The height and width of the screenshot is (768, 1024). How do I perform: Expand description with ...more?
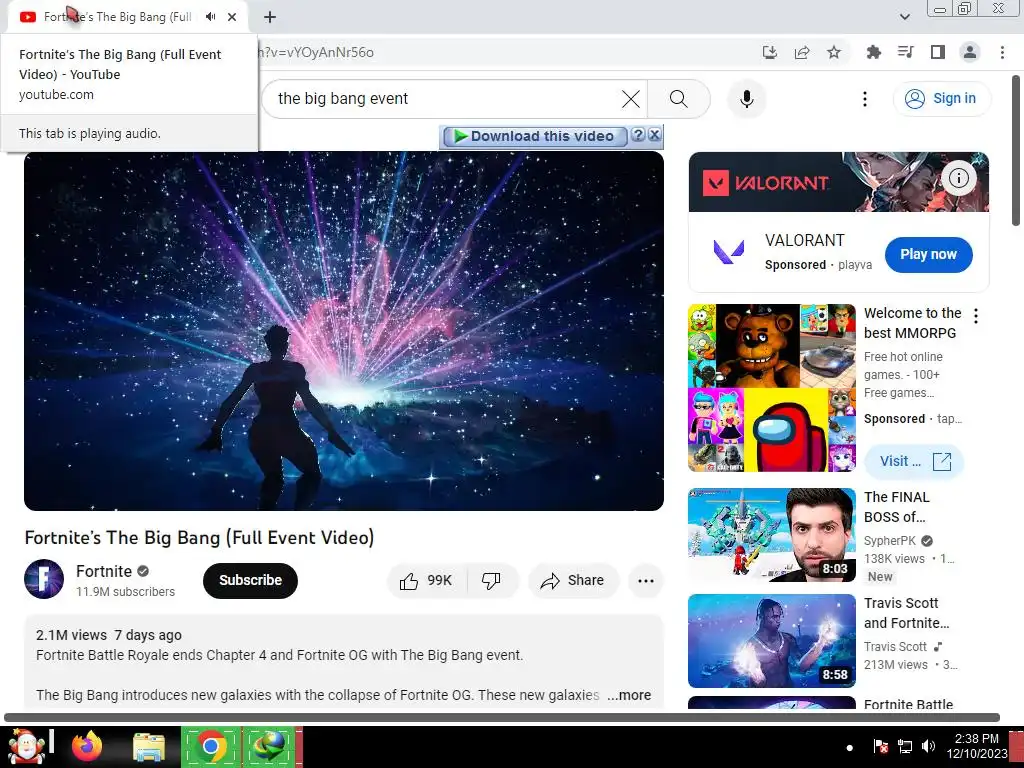(629, 695)
